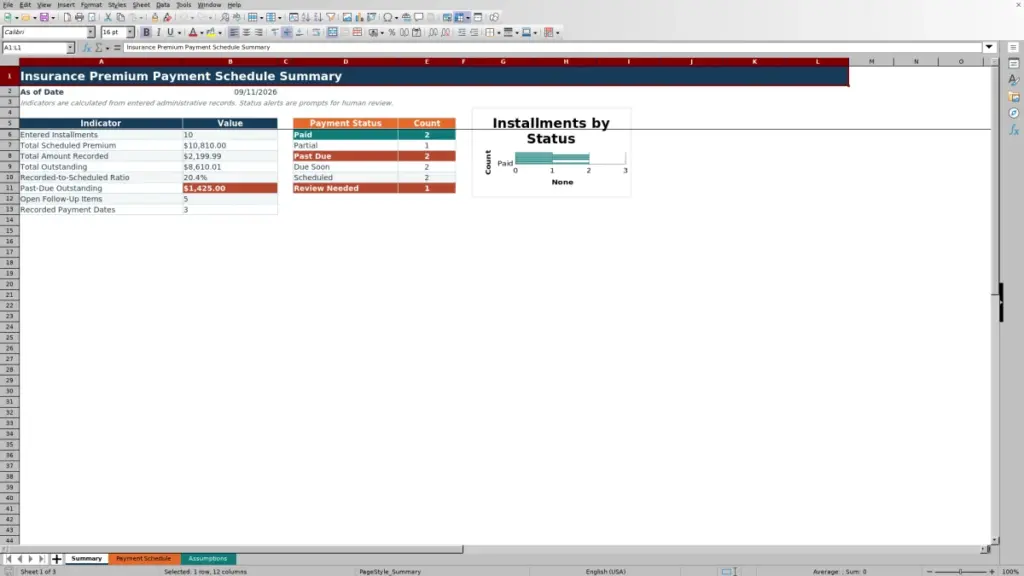Open the sidebar Styles panel icon

click(1014, 80)
